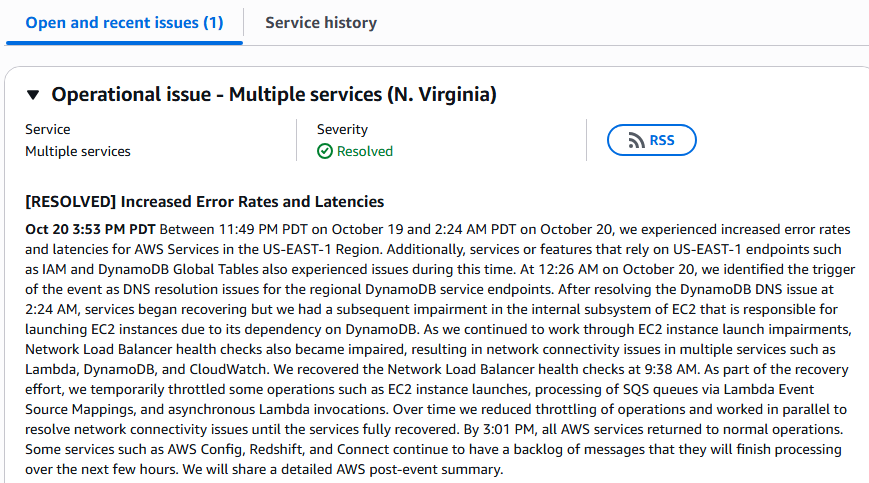Viewport: 869px width, 483px height.
Task: Switch to the Service history tab
Action: click(320, 22)
